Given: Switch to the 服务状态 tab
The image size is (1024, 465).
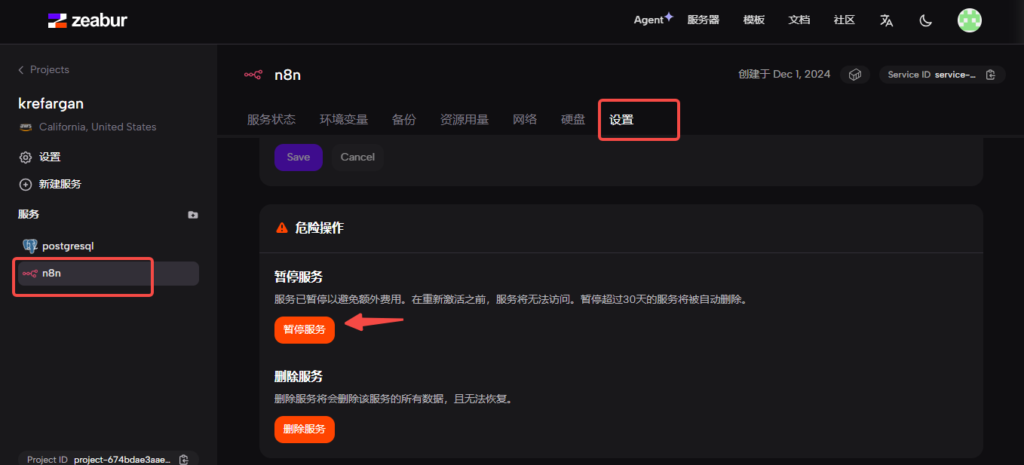Looking at the screenshot, I should click(x=271, y=120).
